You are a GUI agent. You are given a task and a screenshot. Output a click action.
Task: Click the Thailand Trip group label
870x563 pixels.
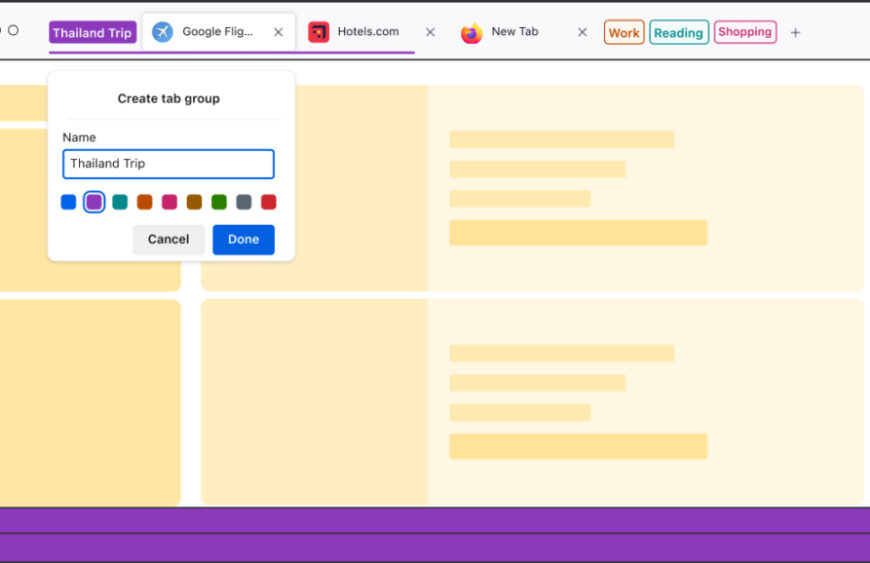pos(92,33)
